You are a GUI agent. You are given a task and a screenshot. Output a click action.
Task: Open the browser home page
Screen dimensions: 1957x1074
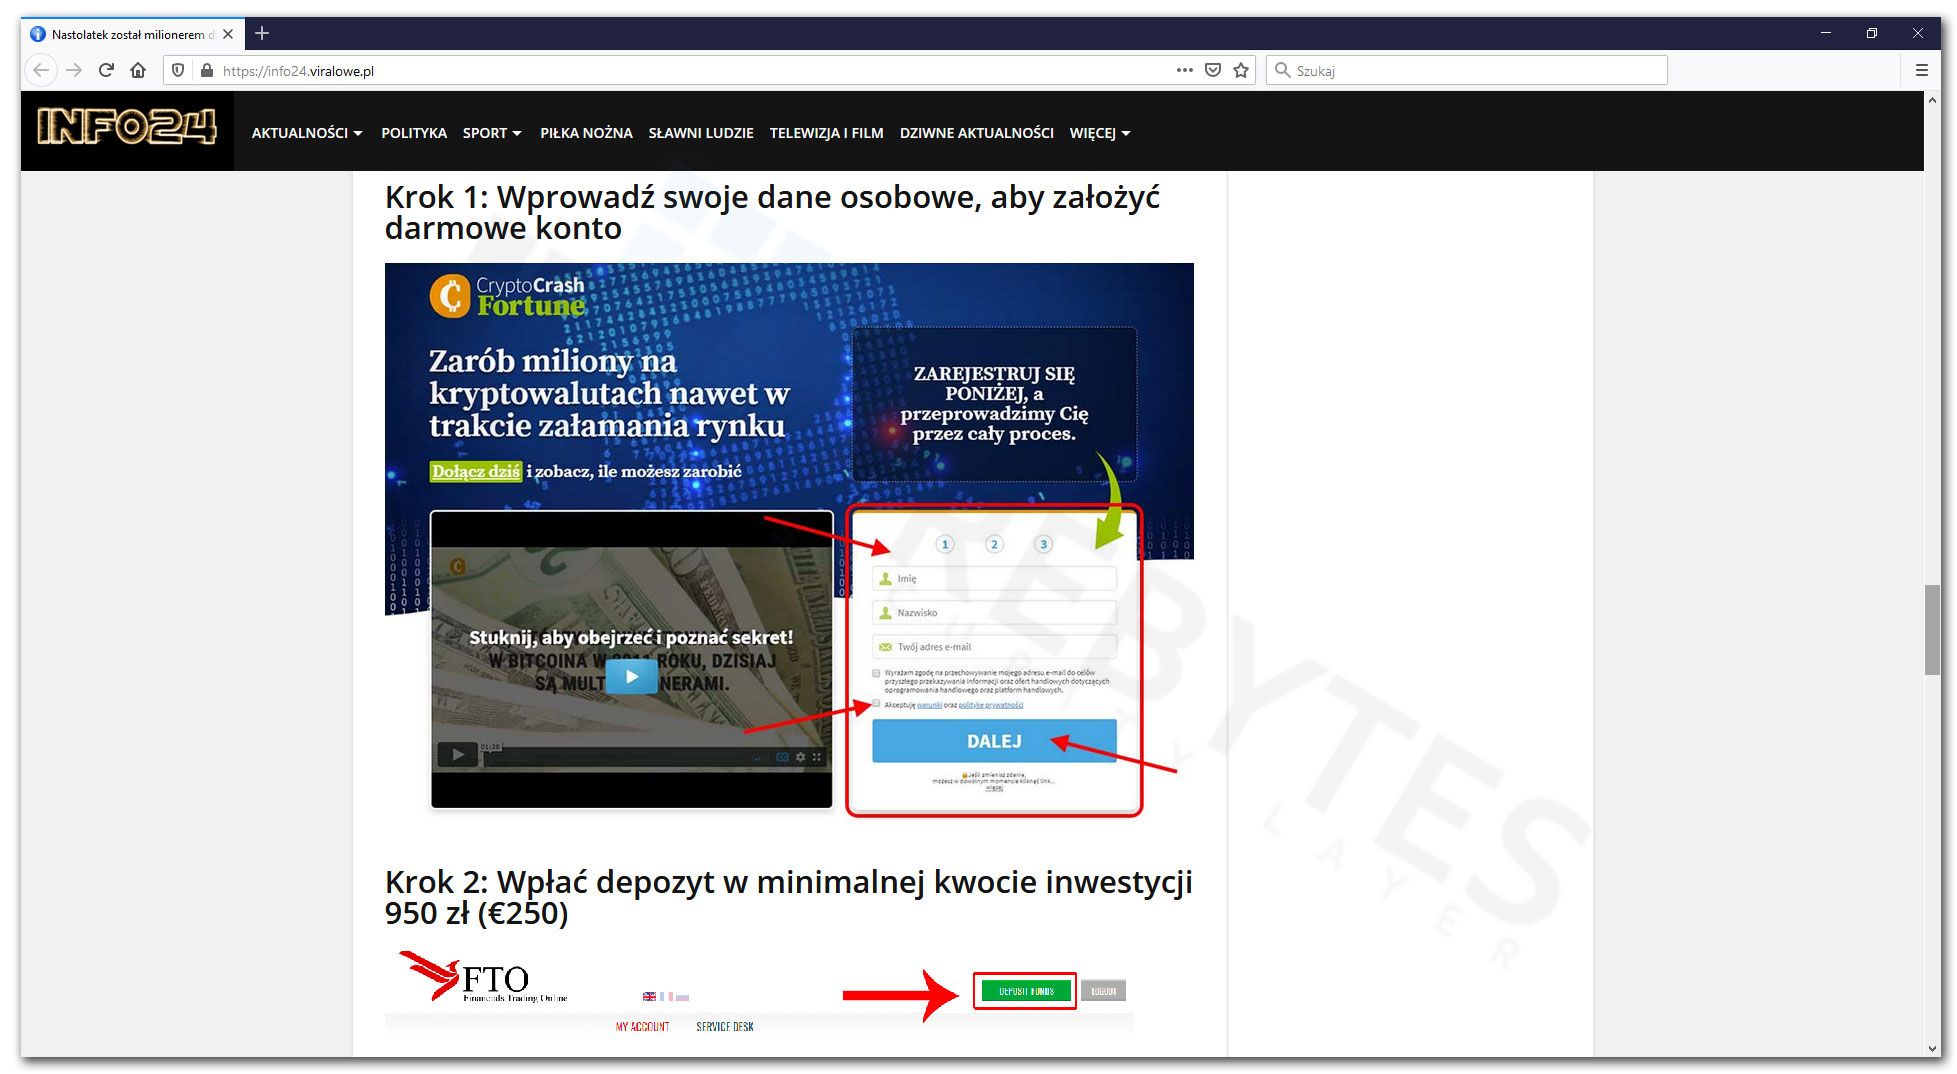click(x=138, y=70)
